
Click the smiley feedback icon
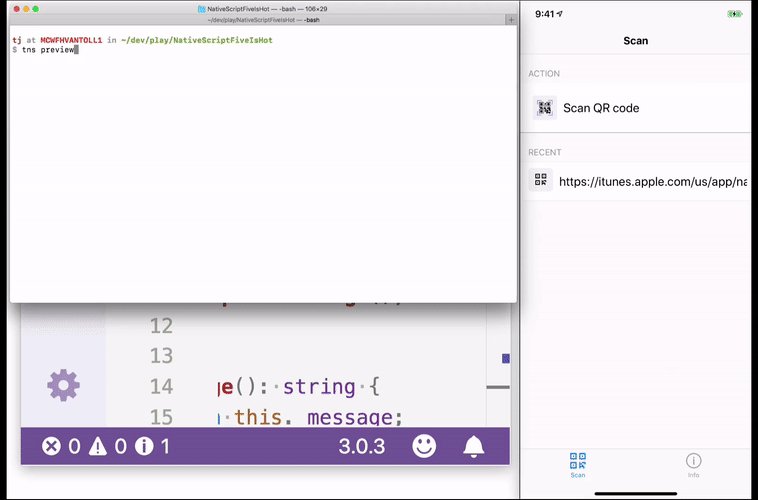point(424,446)
